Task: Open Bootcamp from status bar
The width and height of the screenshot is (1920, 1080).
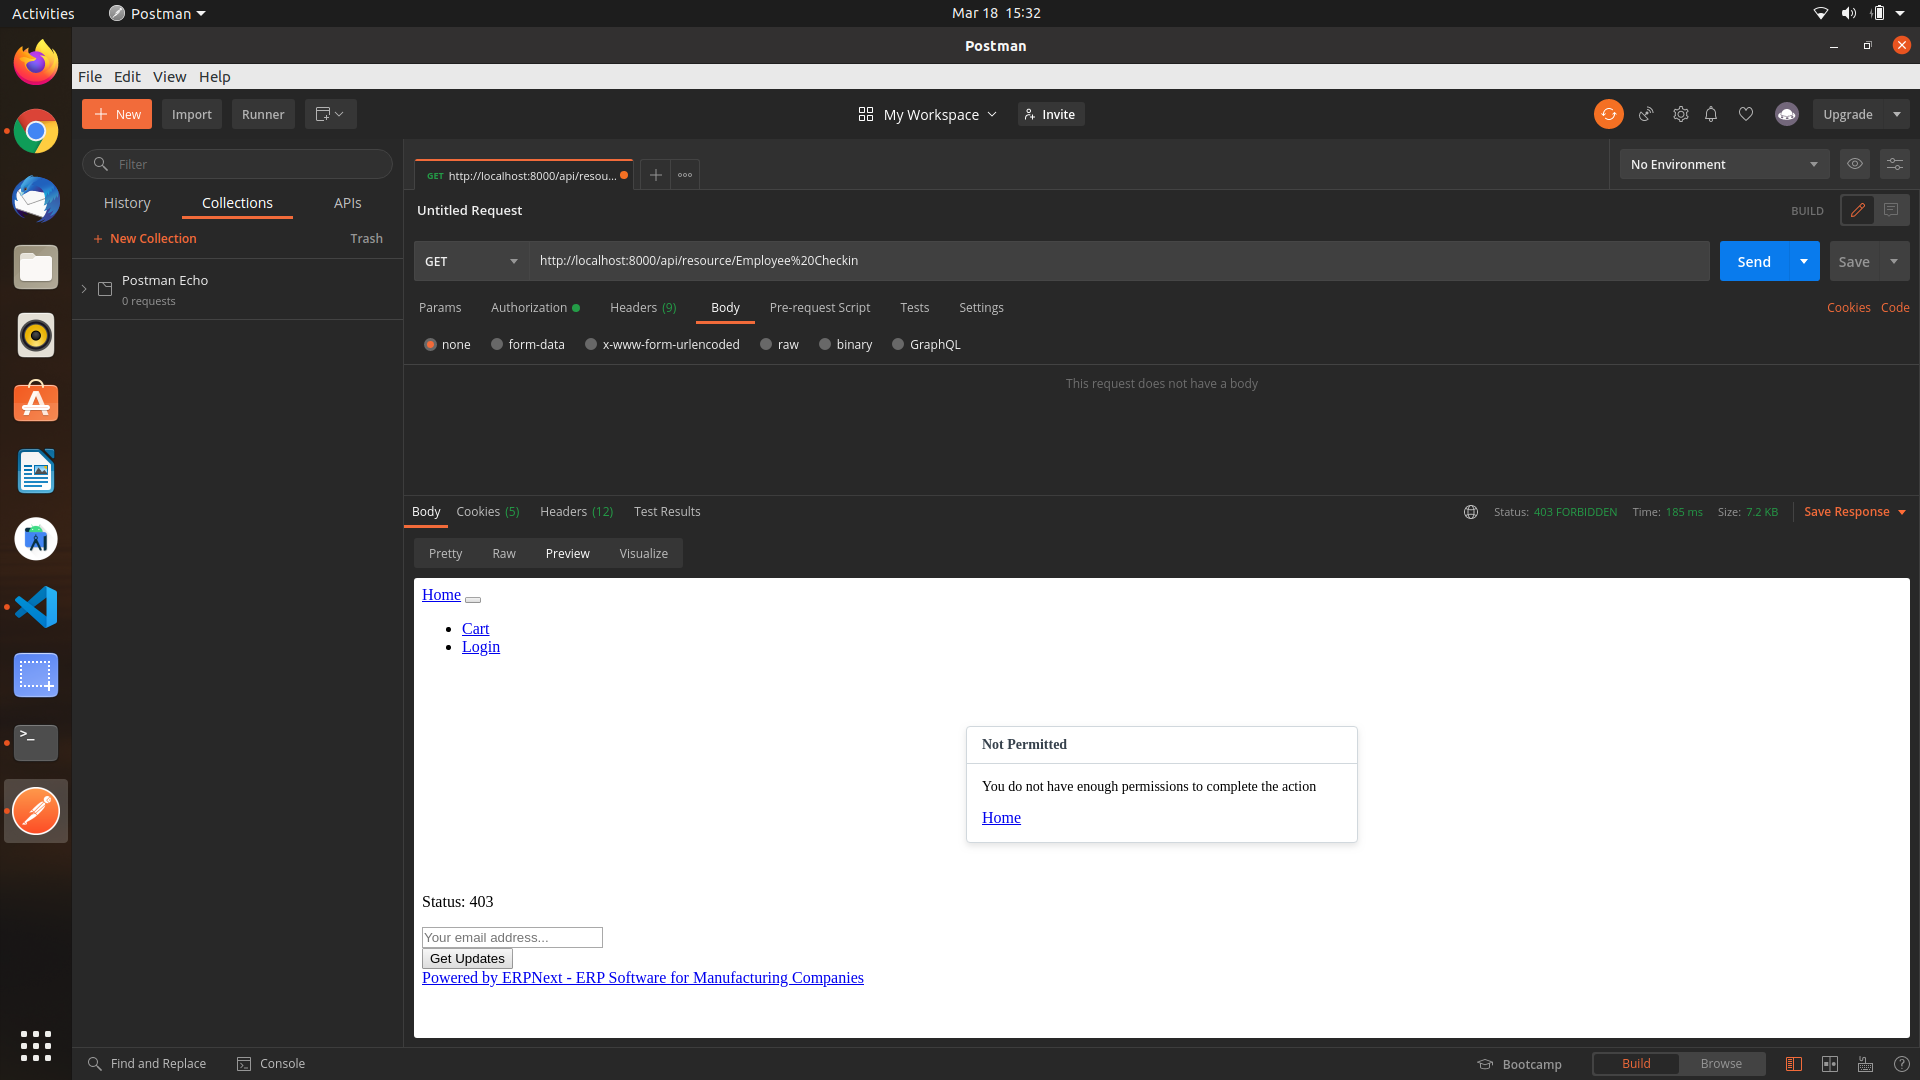Action: click(1520, 1064)
